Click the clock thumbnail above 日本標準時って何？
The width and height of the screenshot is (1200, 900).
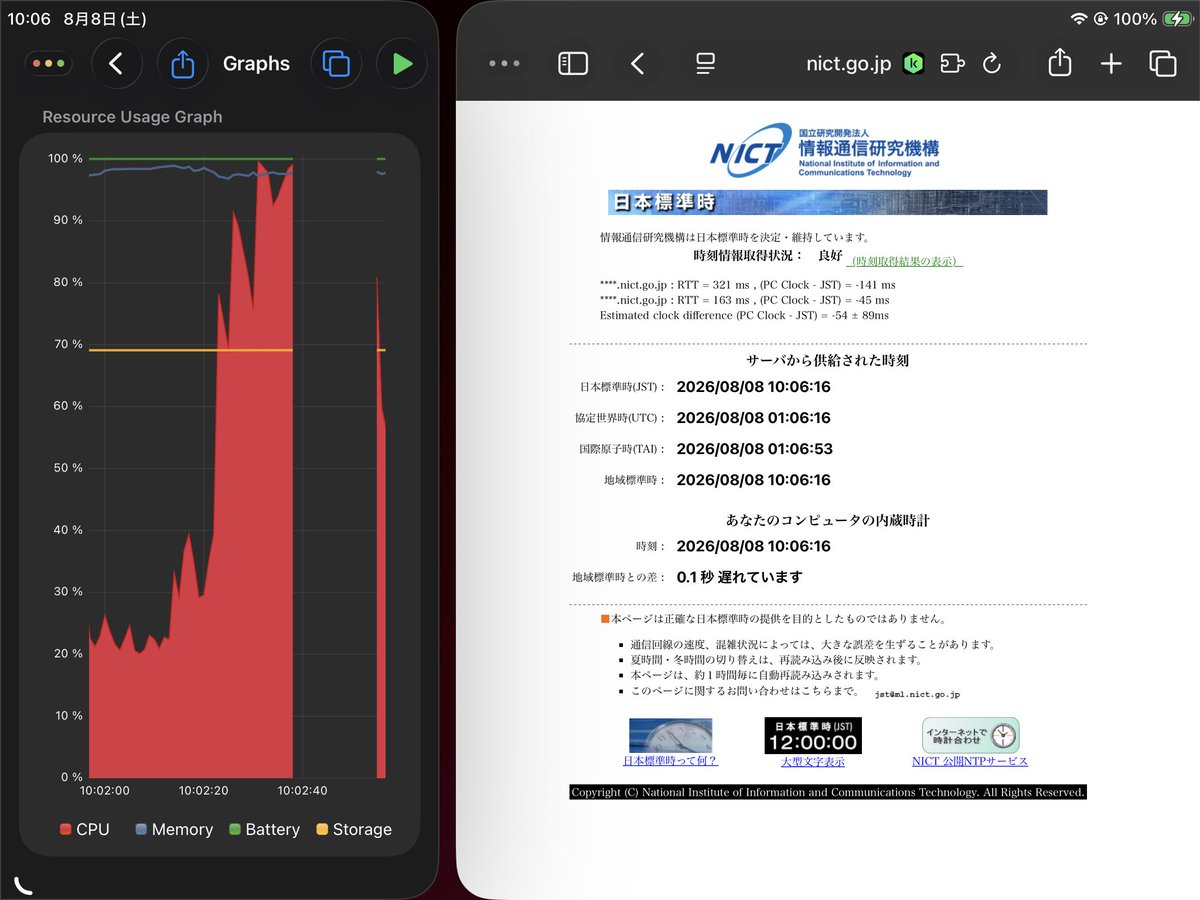tap(670, 735)
